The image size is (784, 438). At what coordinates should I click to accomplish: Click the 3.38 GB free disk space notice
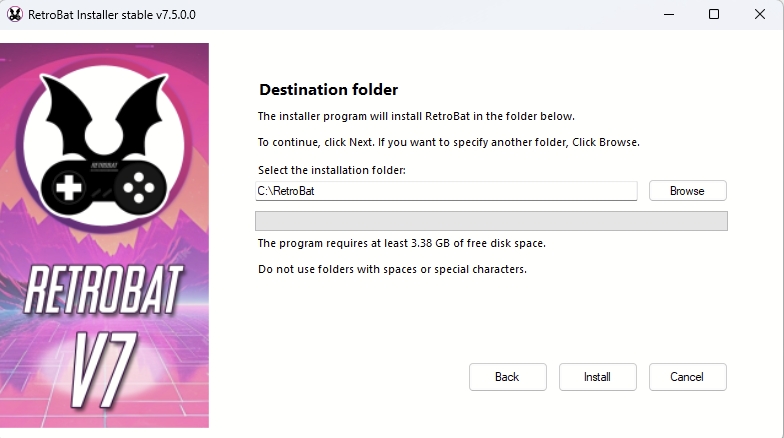pos(401,243)
